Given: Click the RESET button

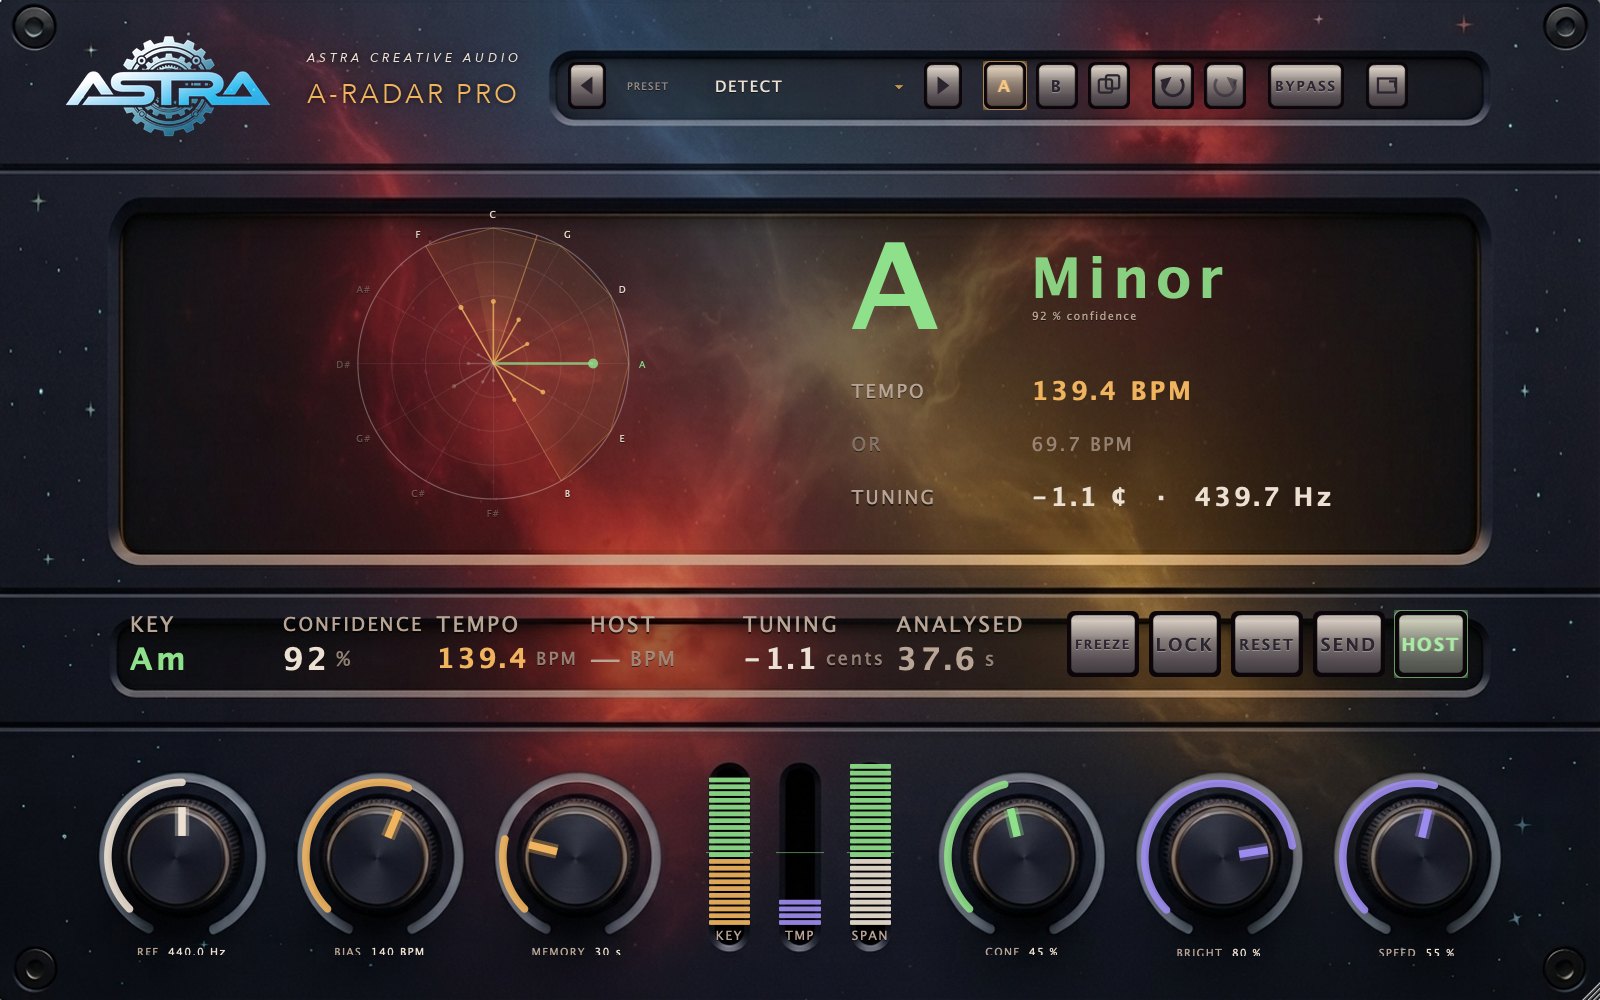Looking at the screenshot, I should point(1266,645).
